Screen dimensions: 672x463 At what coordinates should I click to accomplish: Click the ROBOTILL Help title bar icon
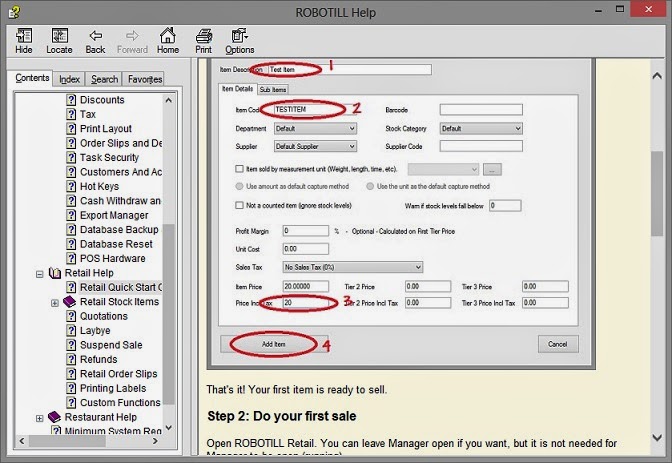14,12
